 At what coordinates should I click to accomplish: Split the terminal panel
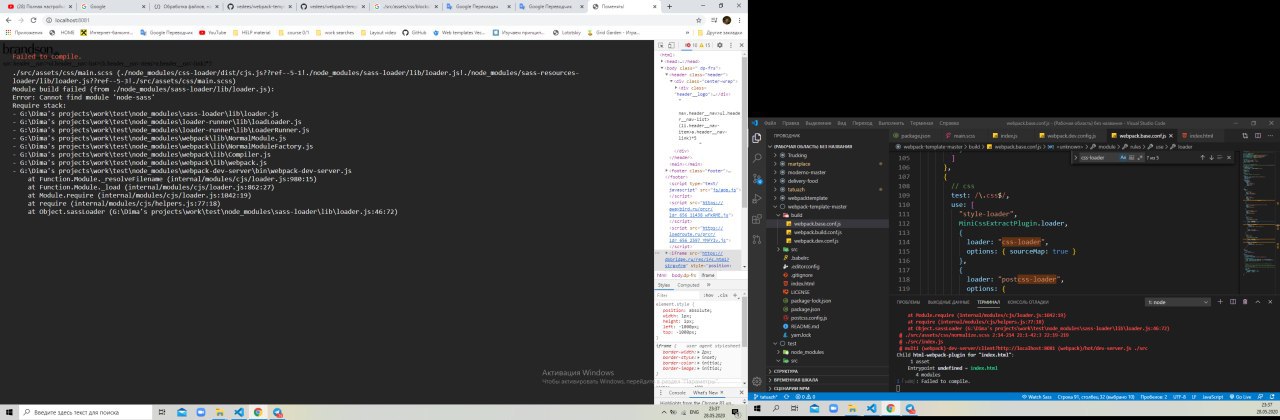click(x=1232, y=302)
